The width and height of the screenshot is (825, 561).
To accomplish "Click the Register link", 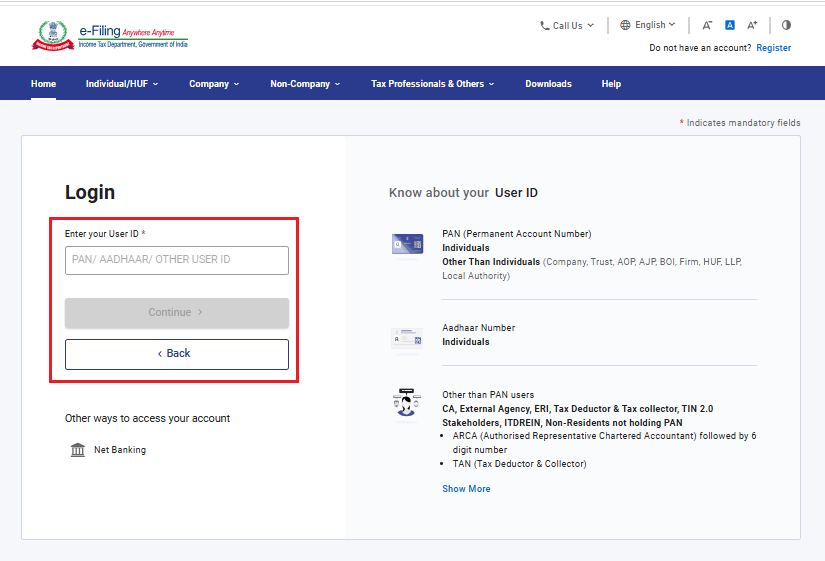I will pos(773,48).
